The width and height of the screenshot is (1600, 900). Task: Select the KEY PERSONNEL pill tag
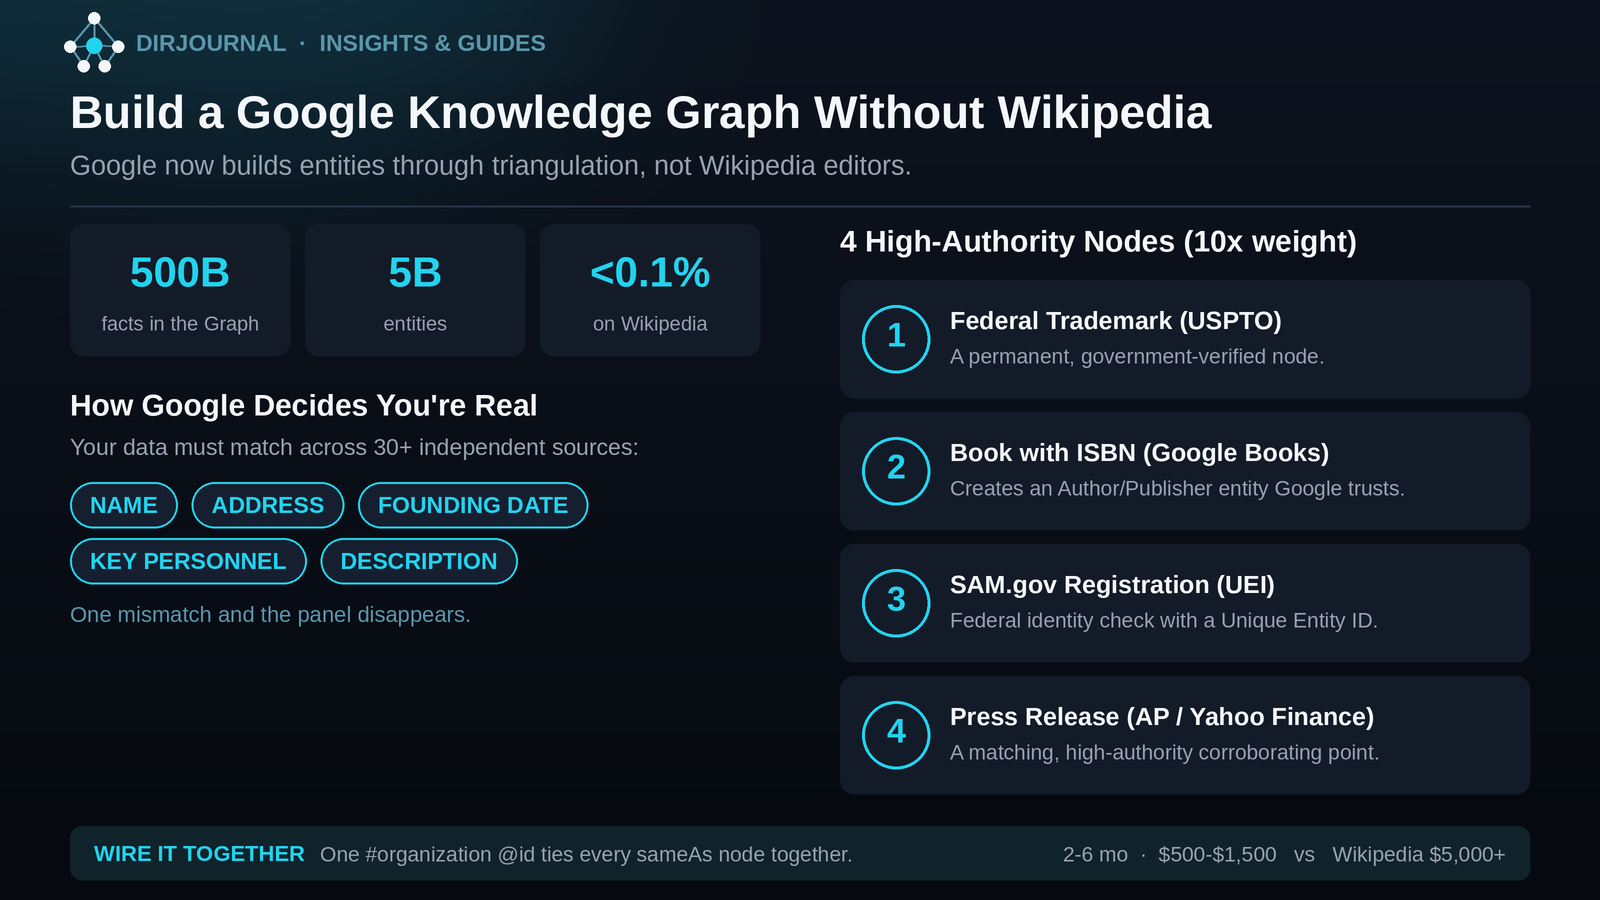[188, 561]
